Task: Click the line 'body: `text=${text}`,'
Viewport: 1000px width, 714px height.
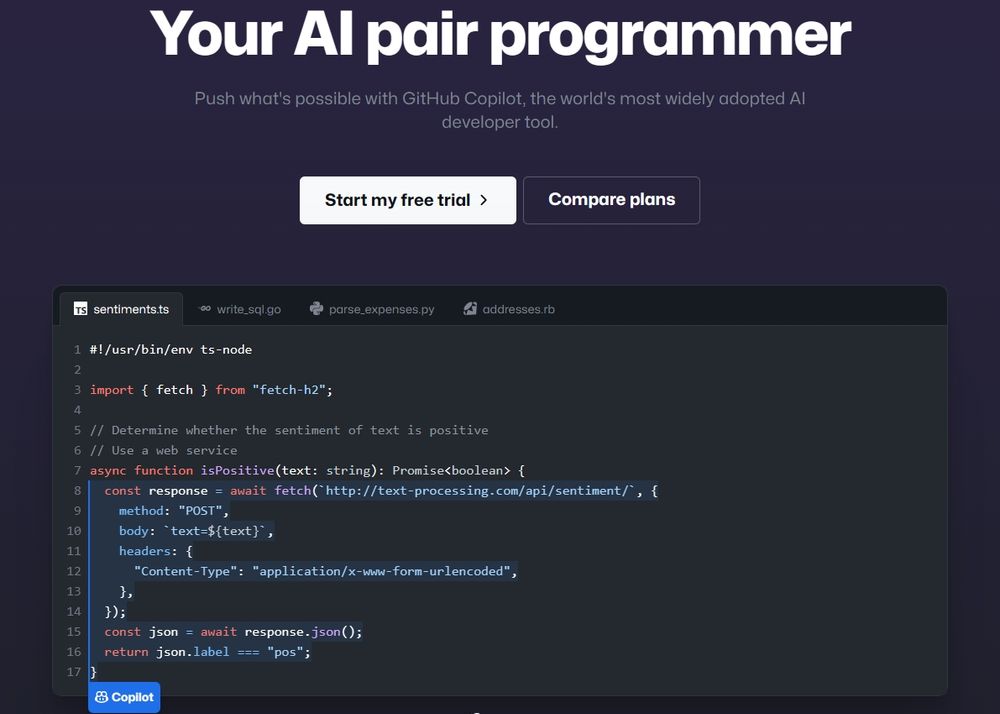Action: click(x=196, y=531)
